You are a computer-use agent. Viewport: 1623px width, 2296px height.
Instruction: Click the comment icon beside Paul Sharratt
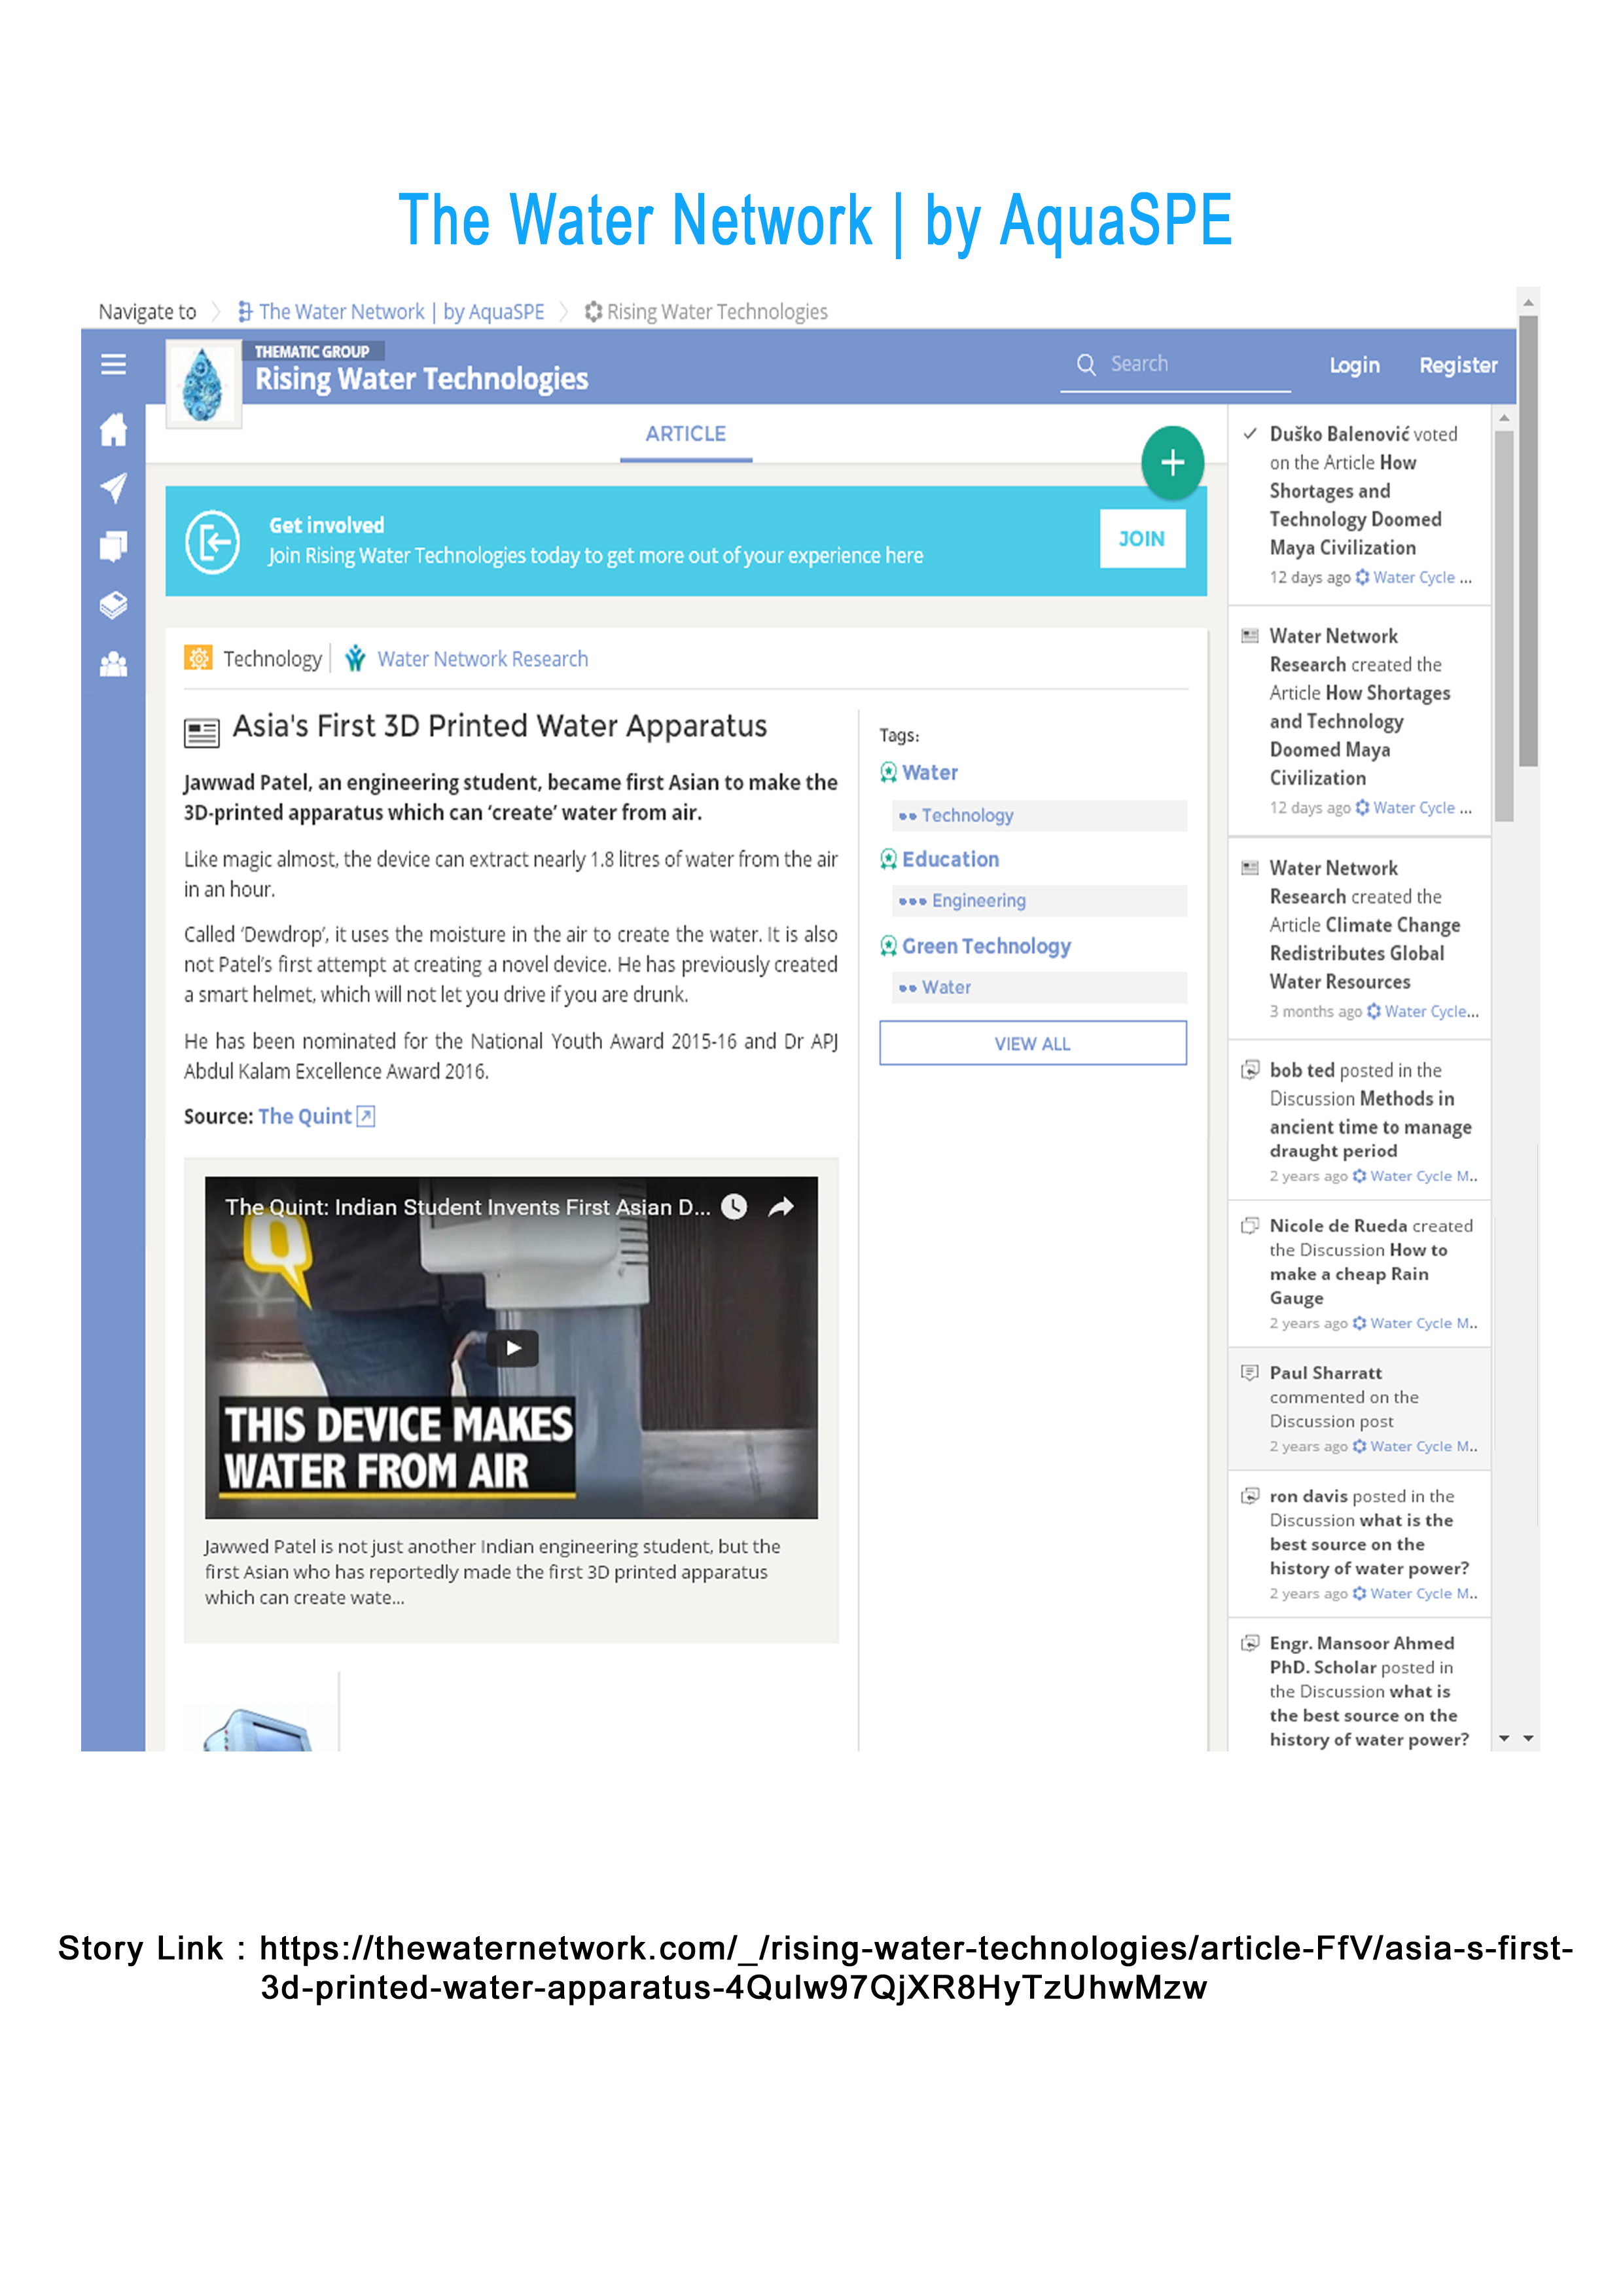point(1249,1372)
